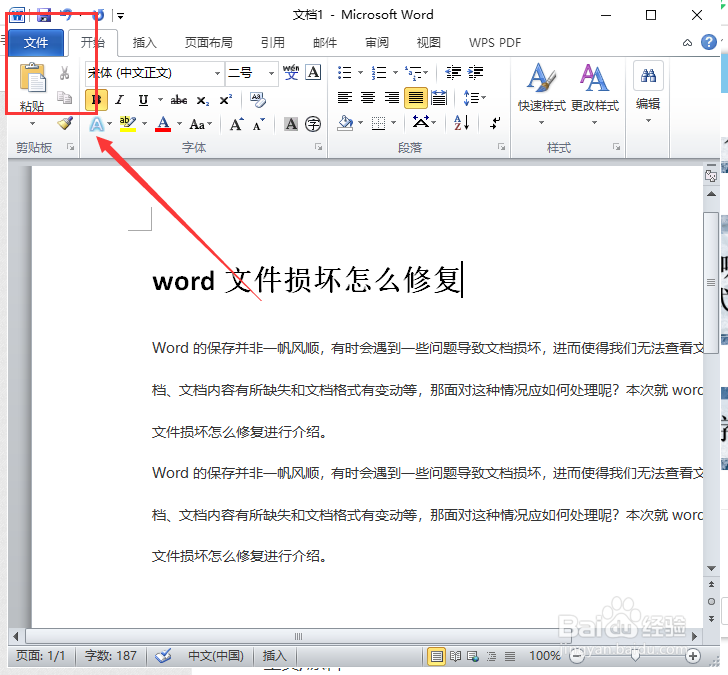Click the Copy icon in clipboard group
Image resolution: width=728 pixels, height=675 pixels.
[x=65, y=97]
